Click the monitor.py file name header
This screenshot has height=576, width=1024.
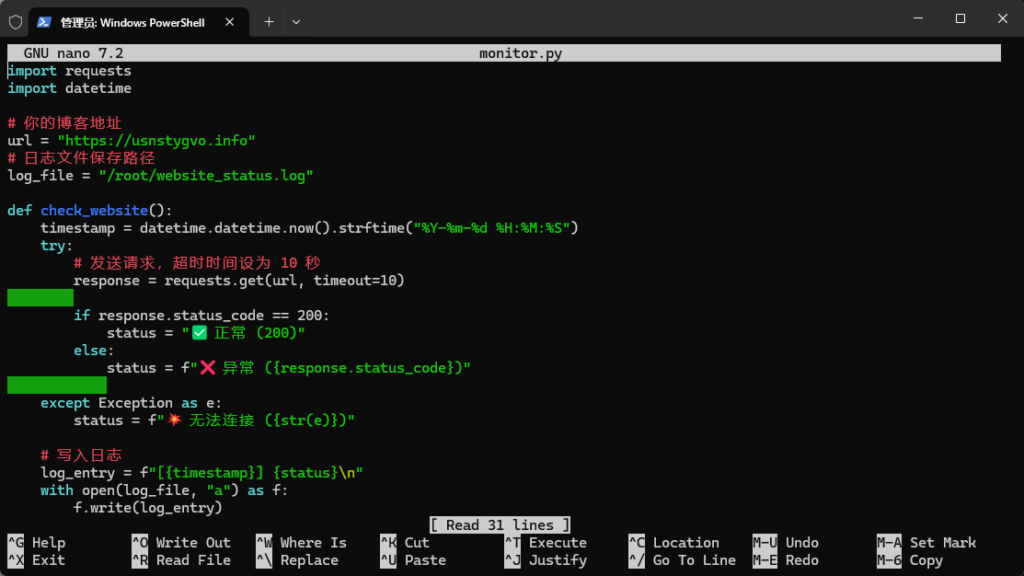(520, 53)
